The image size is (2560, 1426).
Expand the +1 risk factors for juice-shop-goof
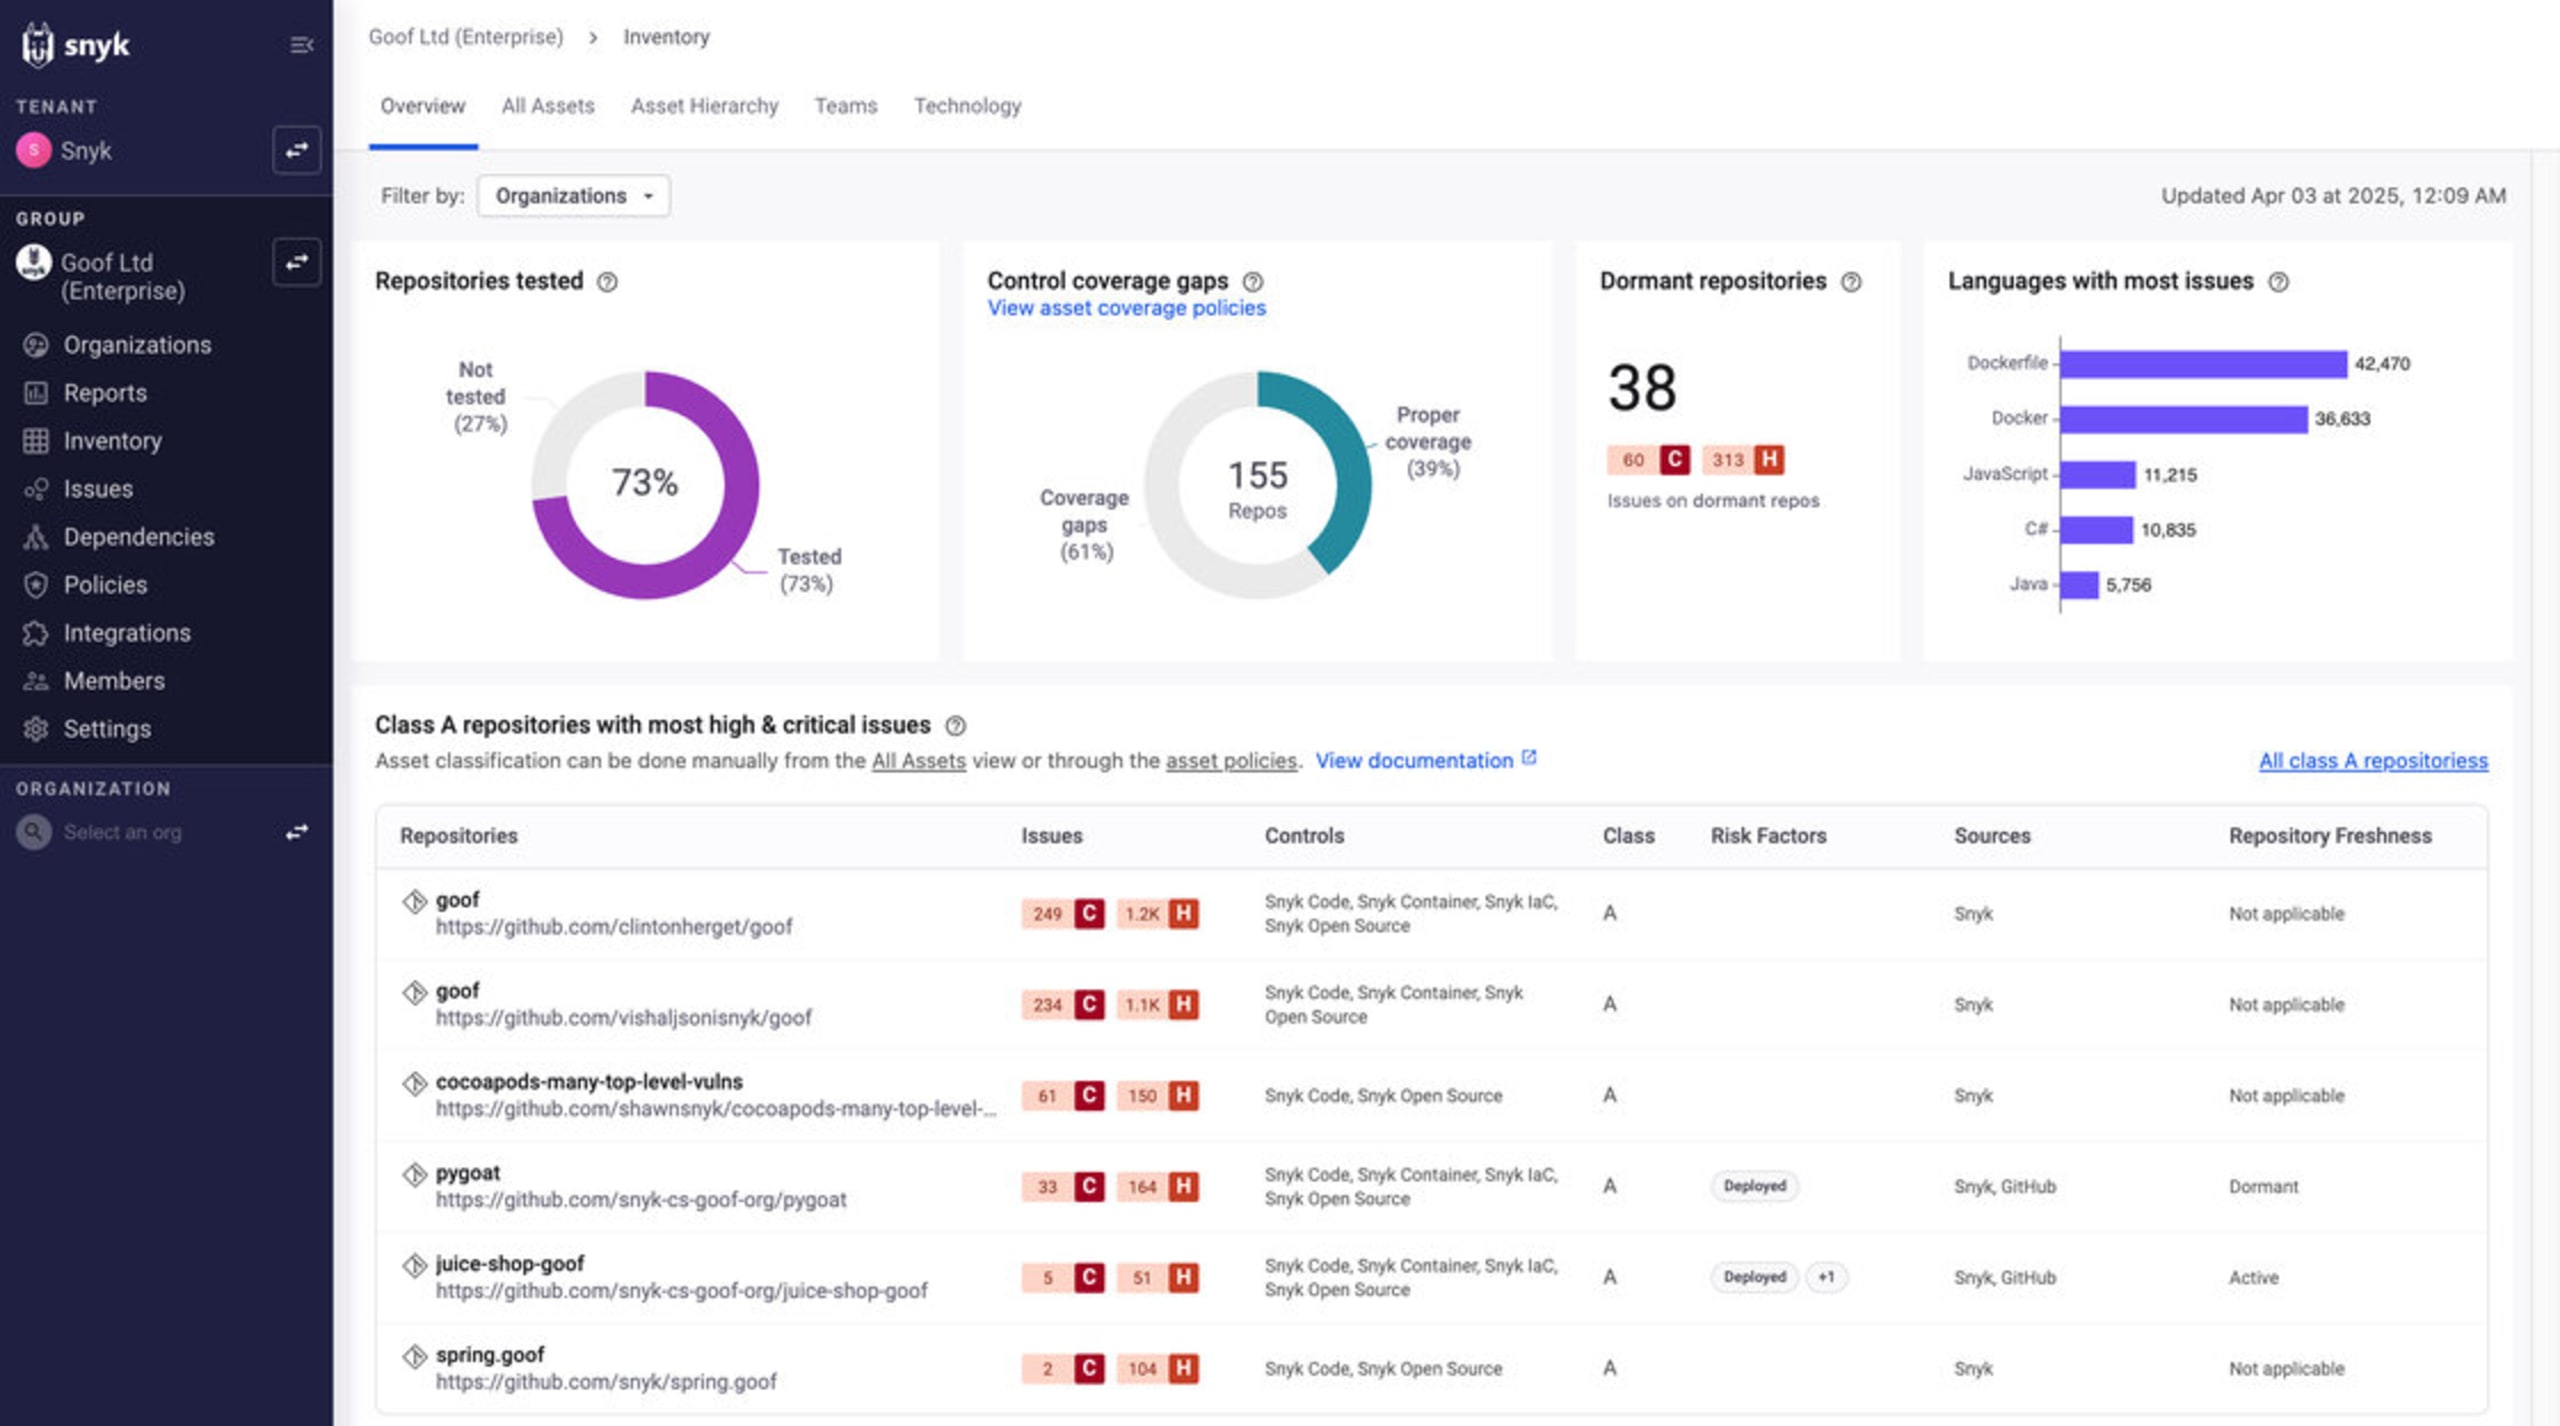click(1827, 1277)
